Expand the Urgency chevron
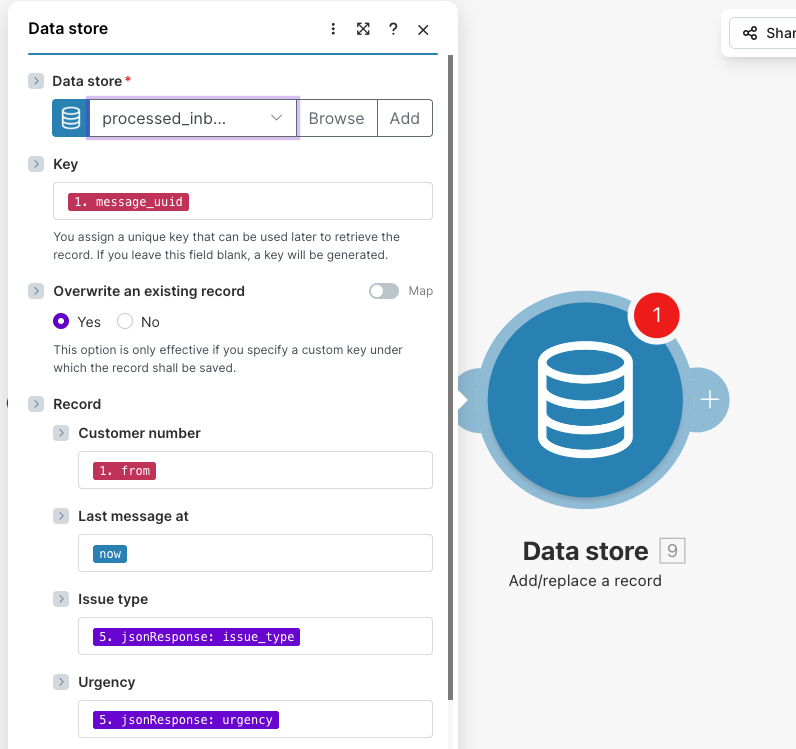The image size is (796, 749). 61,682
